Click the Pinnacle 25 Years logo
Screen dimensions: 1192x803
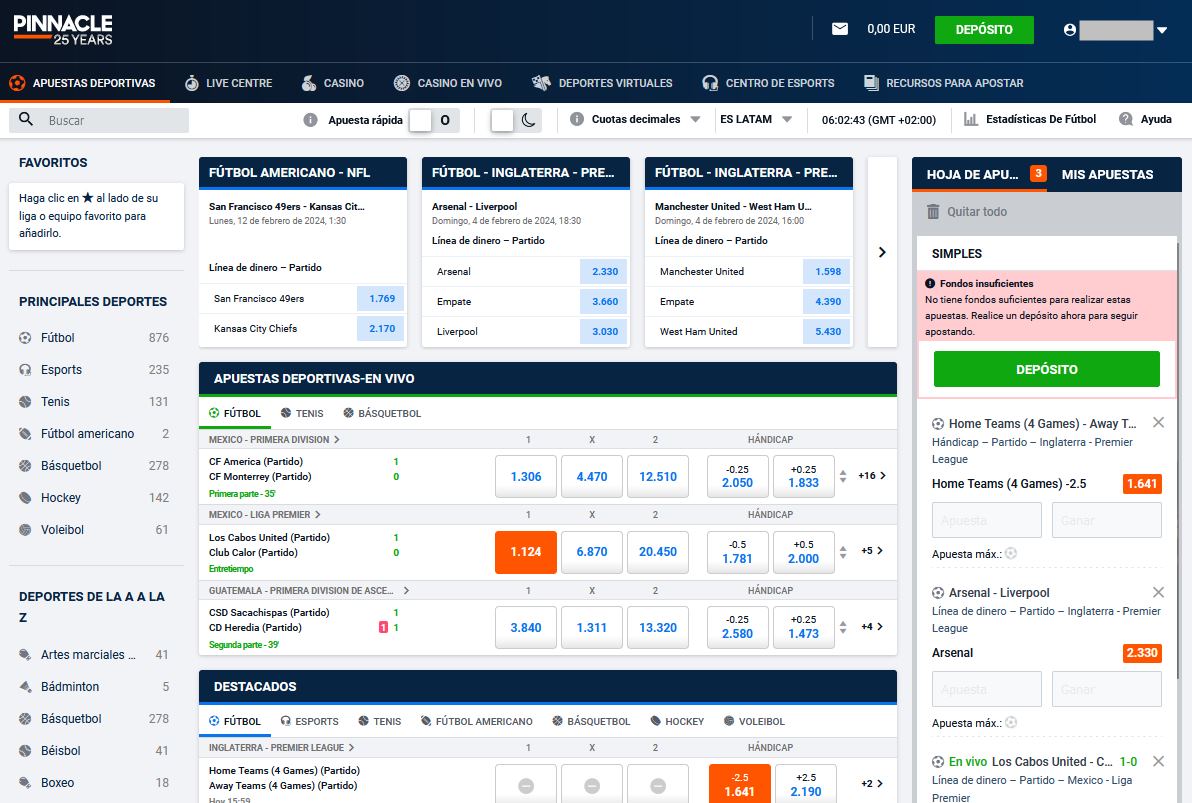(63, 30)
